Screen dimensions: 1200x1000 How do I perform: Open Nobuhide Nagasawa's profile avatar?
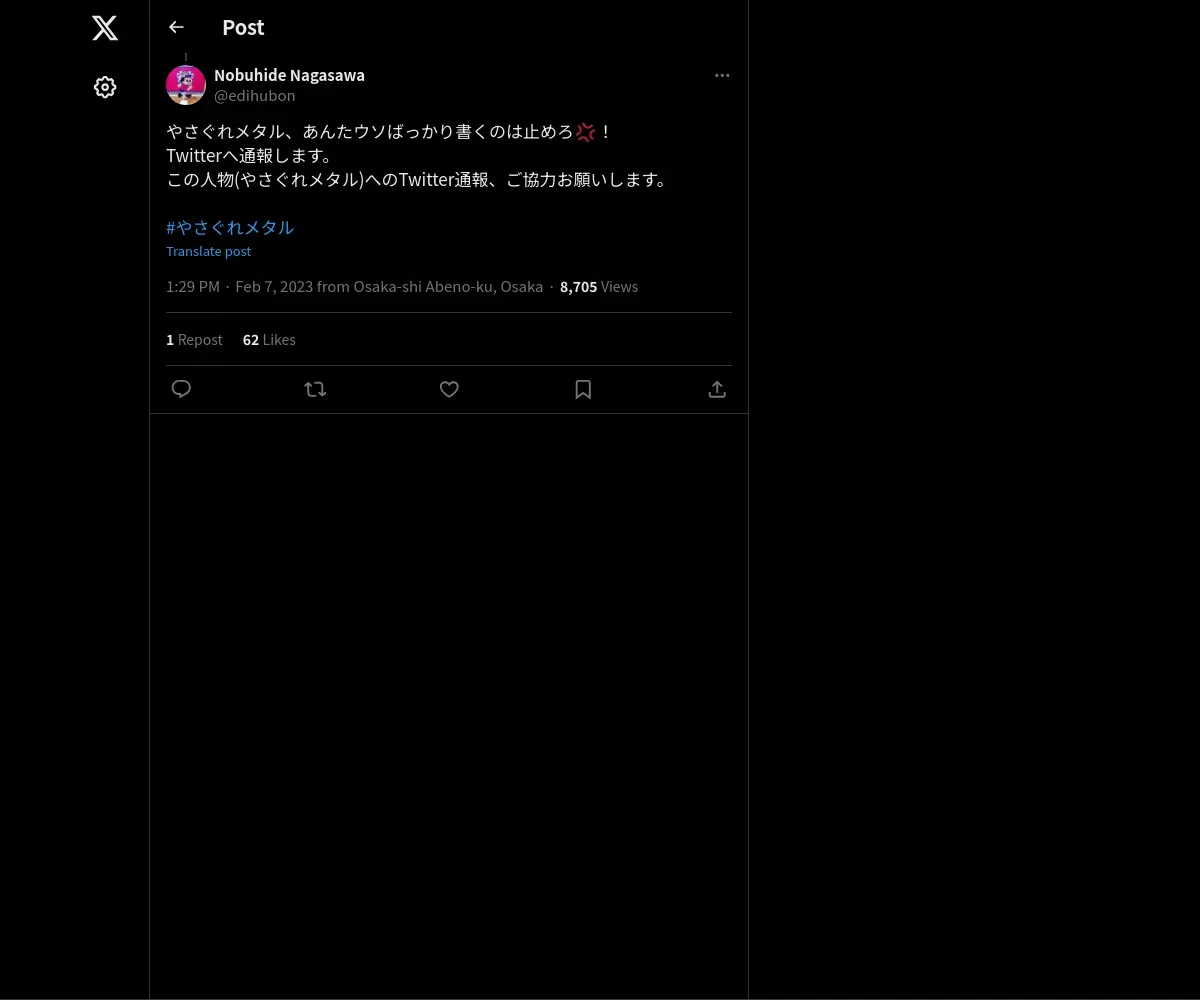click(x=186, y=85)
